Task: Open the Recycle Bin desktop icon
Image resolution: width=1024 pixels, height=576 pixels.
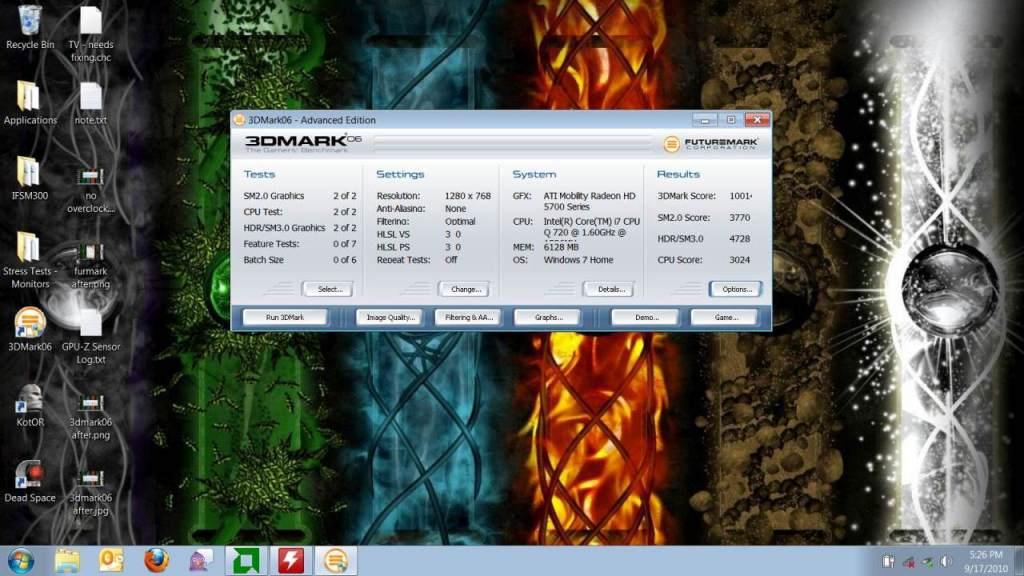Action: click(x=30, y=27)
